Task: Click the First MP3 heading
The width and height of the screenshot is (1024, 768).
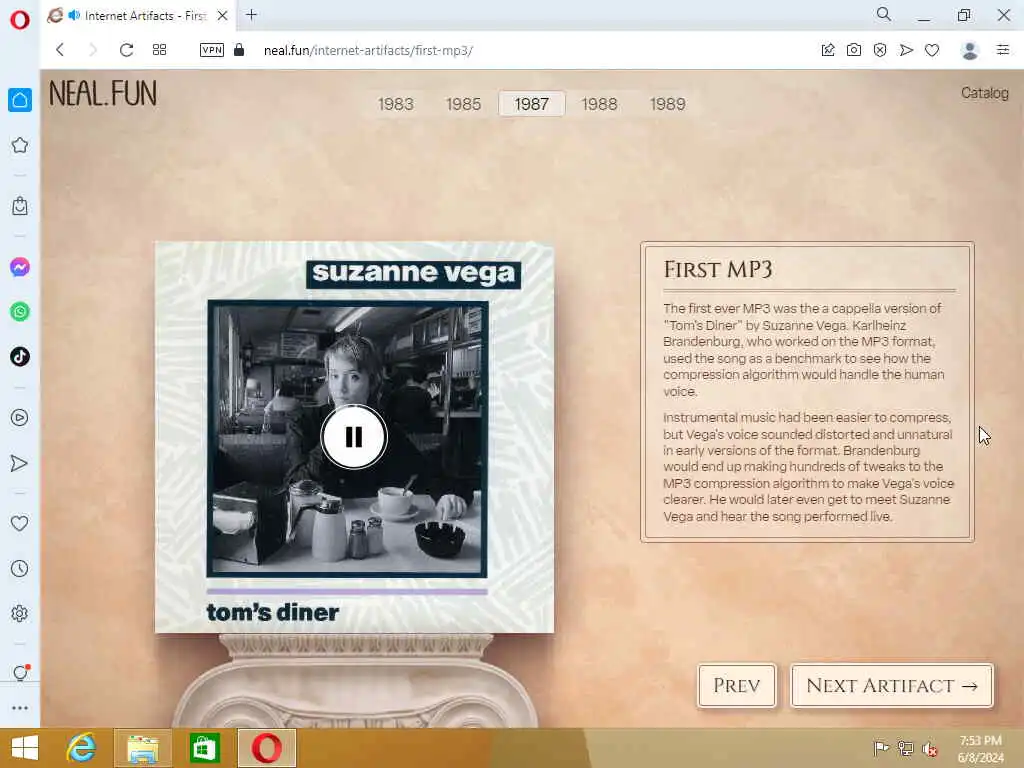Action: click(x=718, y=269)
